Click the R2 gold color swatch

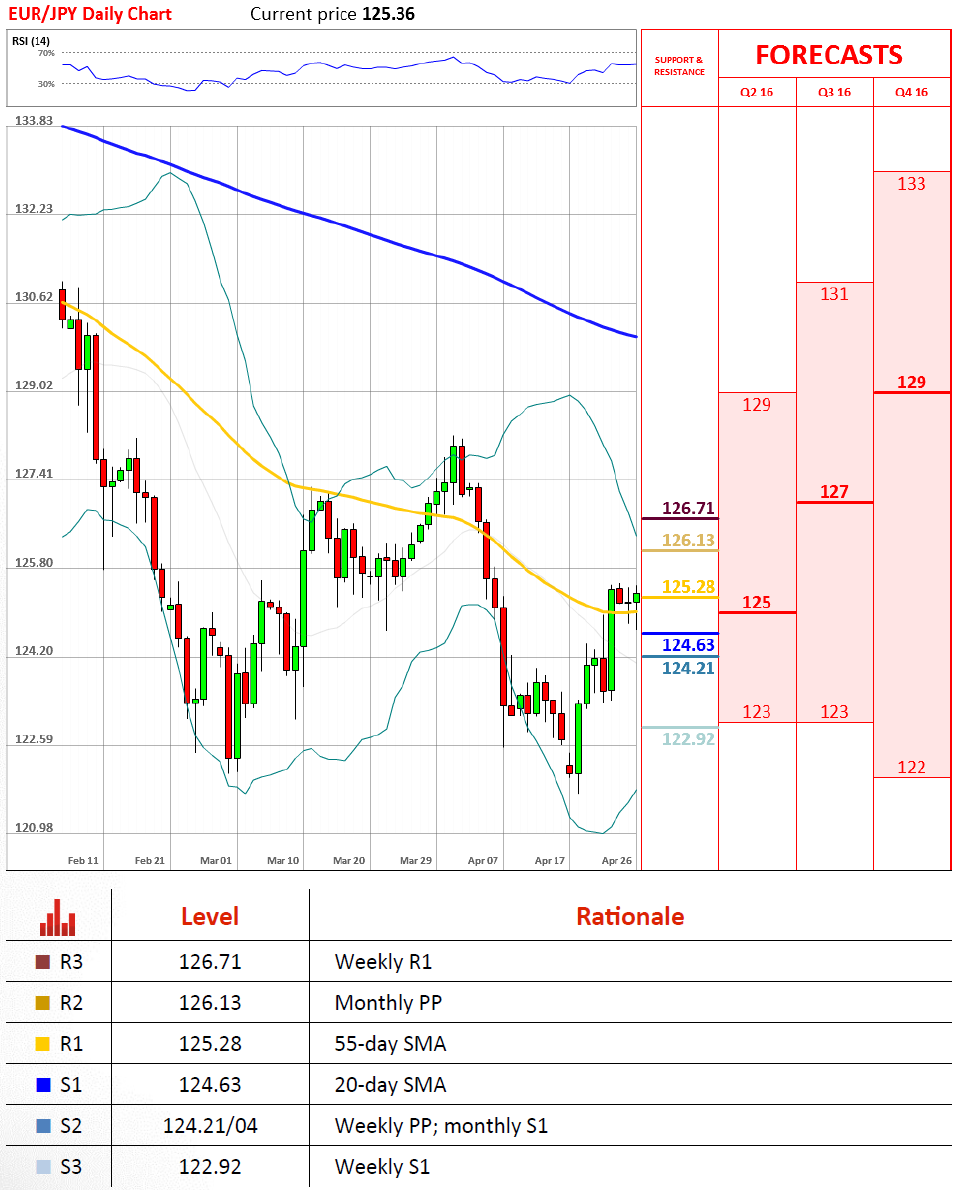click(x=43, y=1003)
